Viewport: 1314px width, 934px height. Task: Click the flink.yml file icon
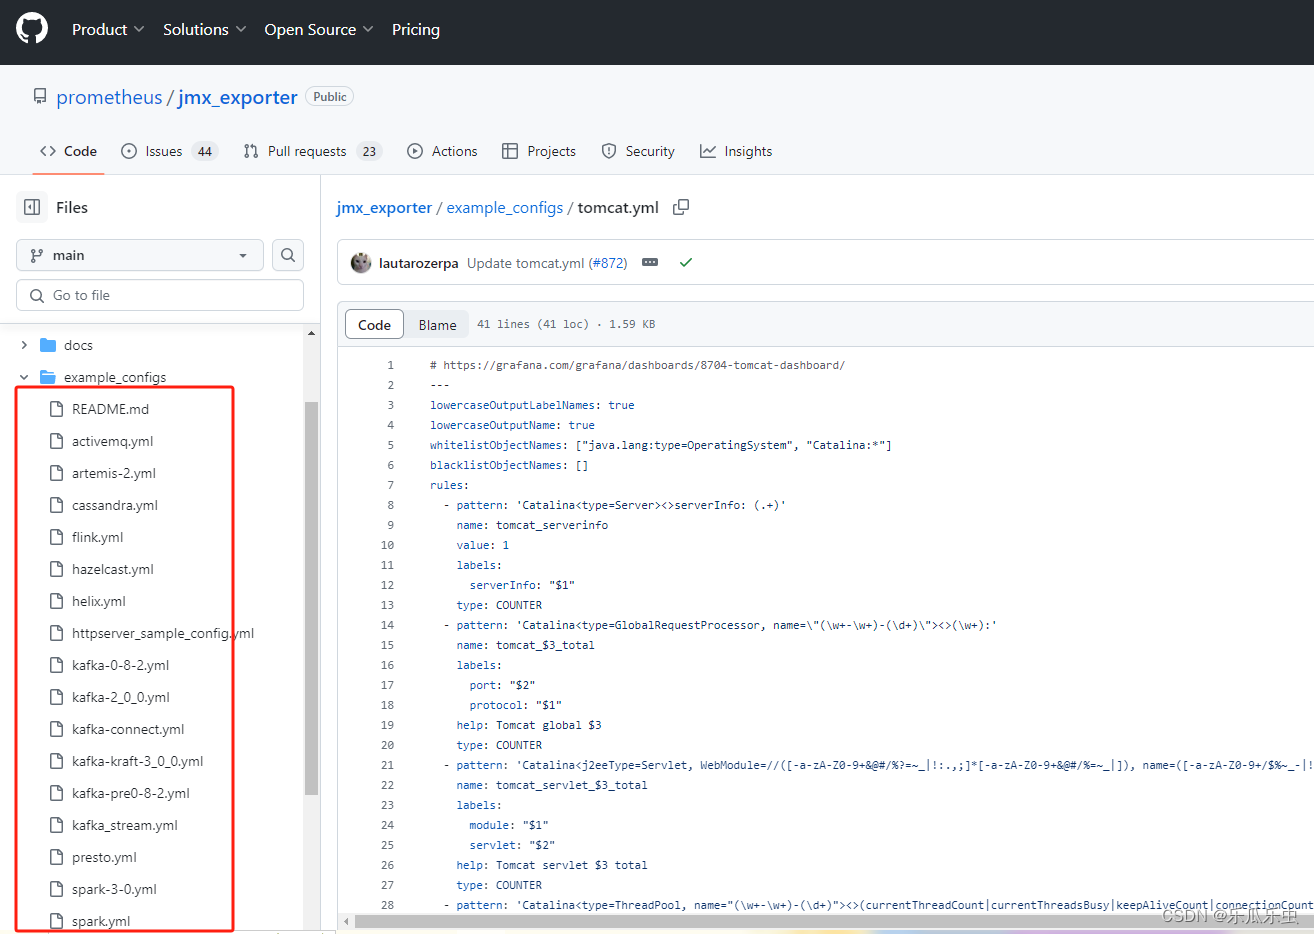point(57,537)
